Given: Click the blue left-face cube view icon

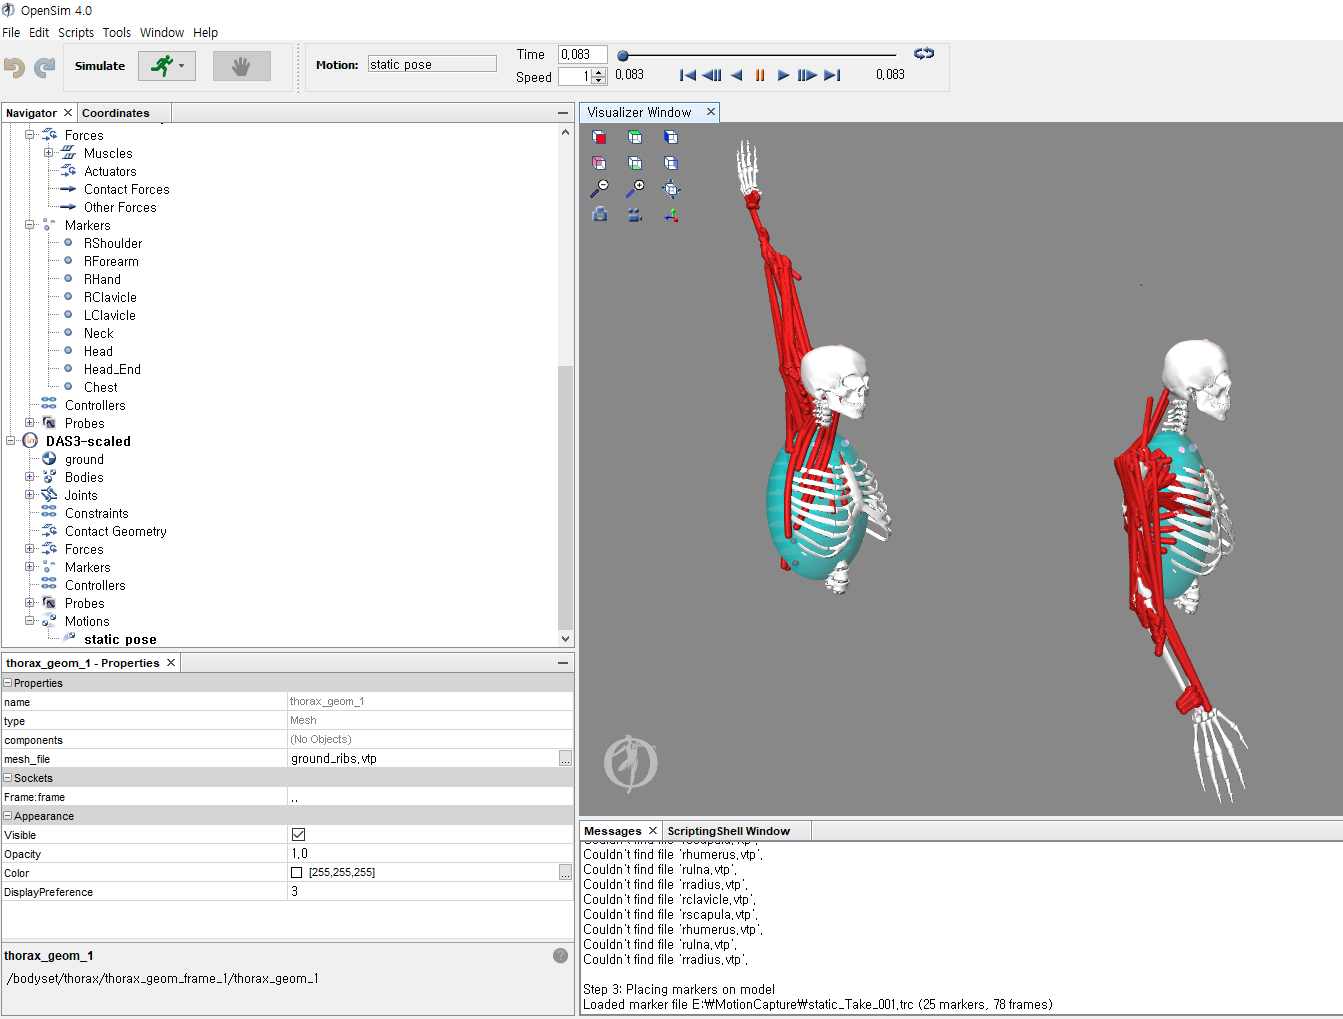Looking at the screenshot, I should tap(671, 137).
